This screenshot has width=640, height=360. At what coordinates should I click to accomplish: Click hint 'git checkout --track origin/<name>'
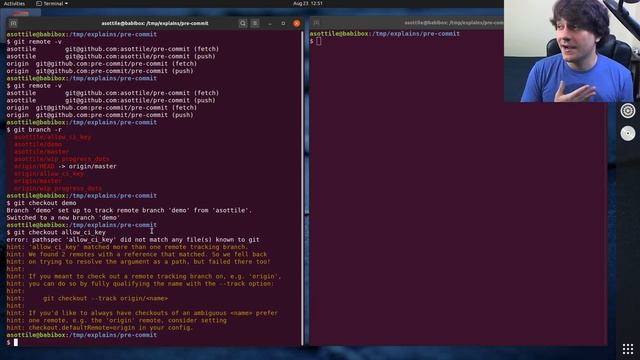click(x=105, y=298)
